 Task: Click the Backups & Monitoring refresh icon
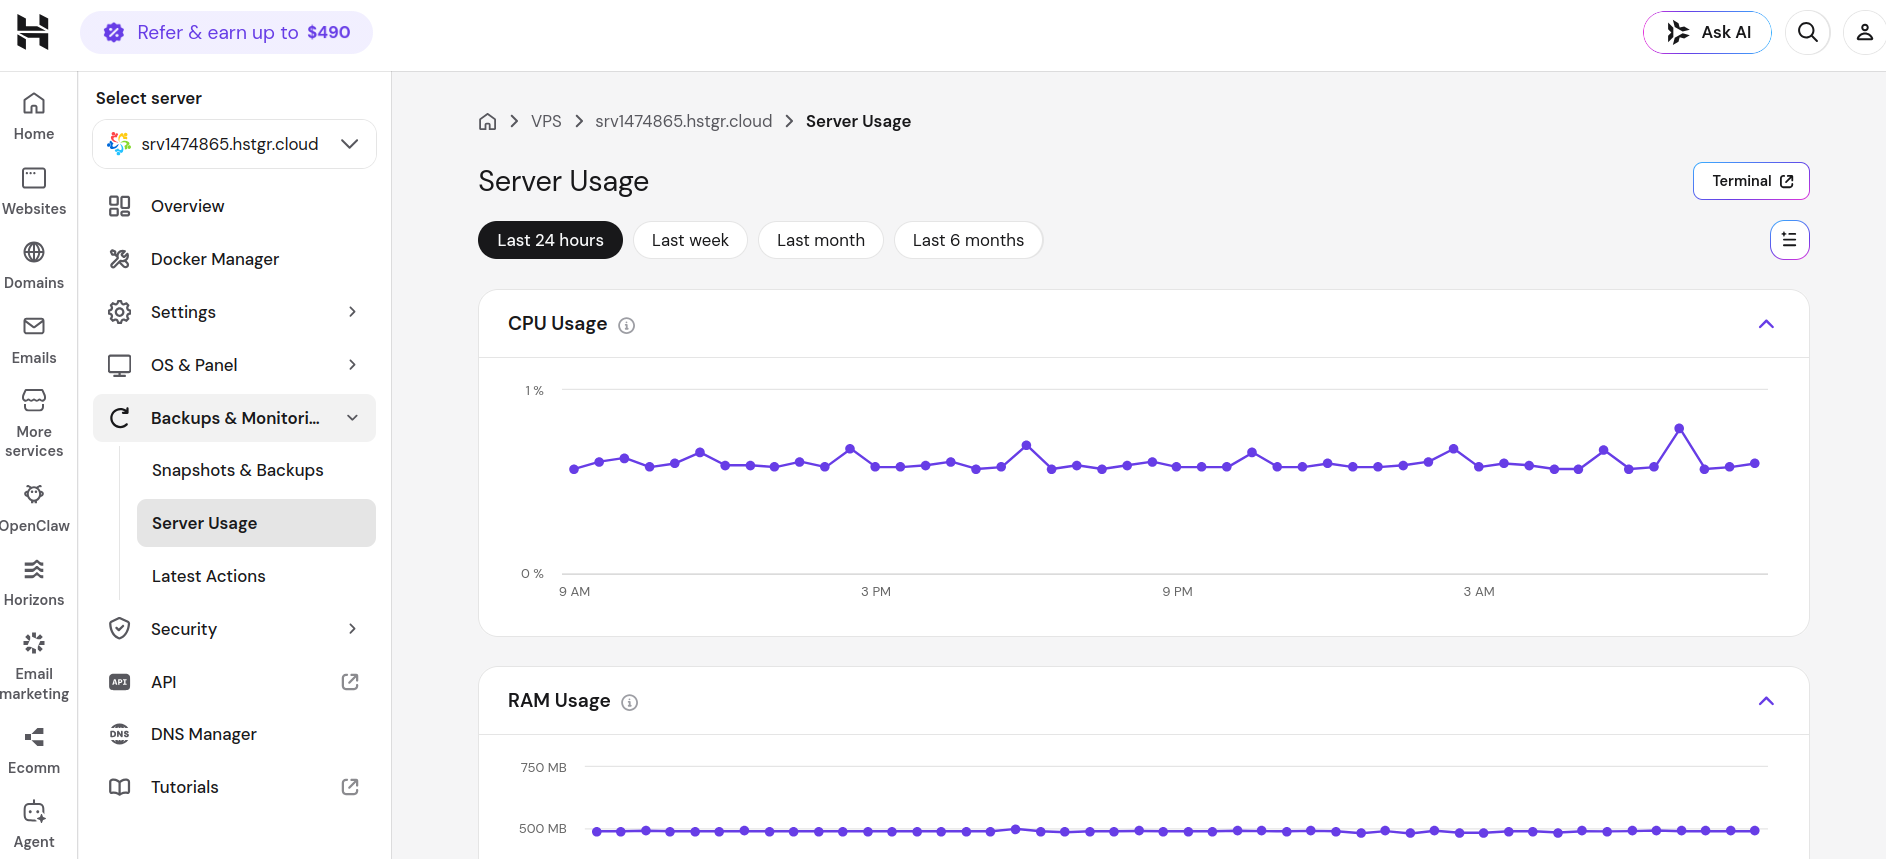click(x=120, y=418)
